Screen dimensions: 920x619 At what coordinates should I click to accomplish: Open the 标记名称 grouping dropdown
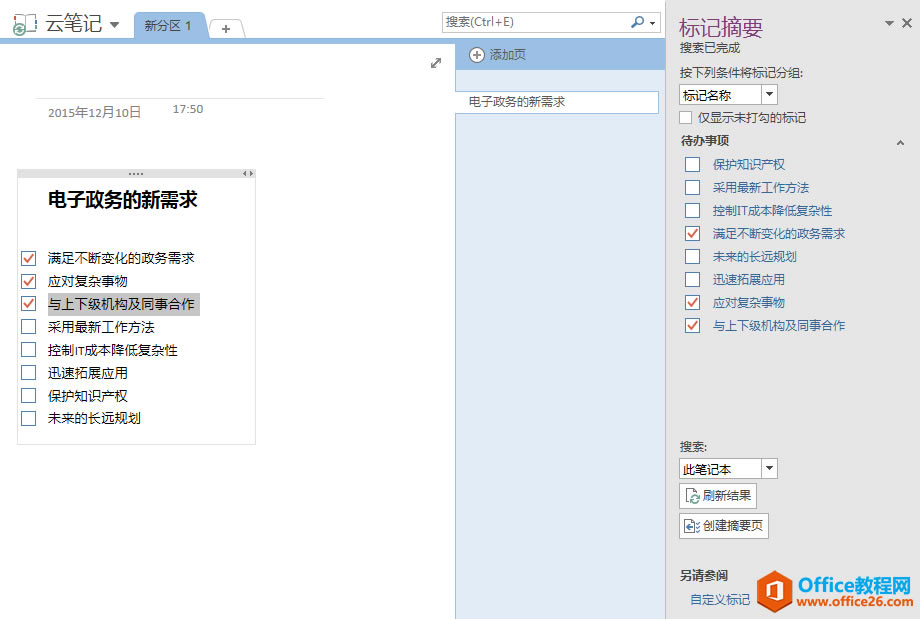769,93
